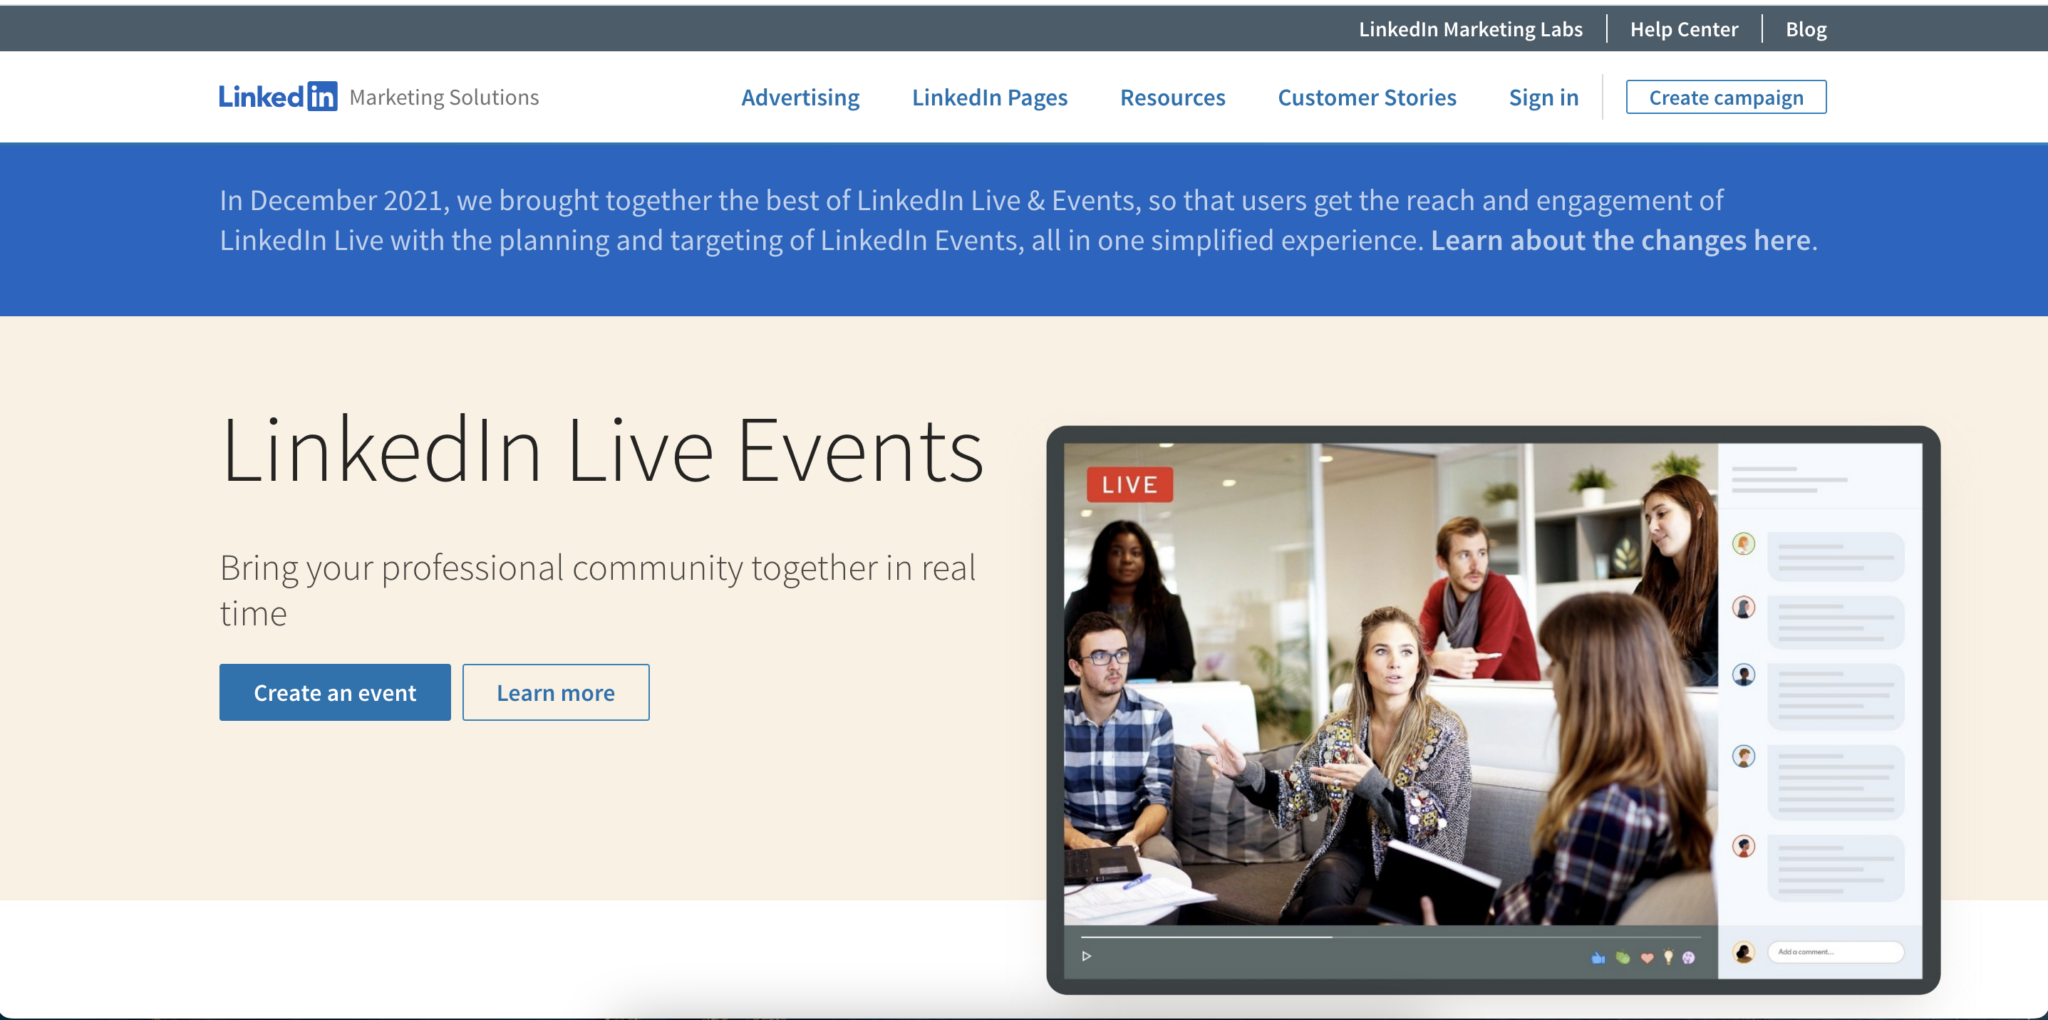Screen dimensions: 2048x1020
Task: Click the green clapping hands reaction icon
Action: click(1622, 958)
